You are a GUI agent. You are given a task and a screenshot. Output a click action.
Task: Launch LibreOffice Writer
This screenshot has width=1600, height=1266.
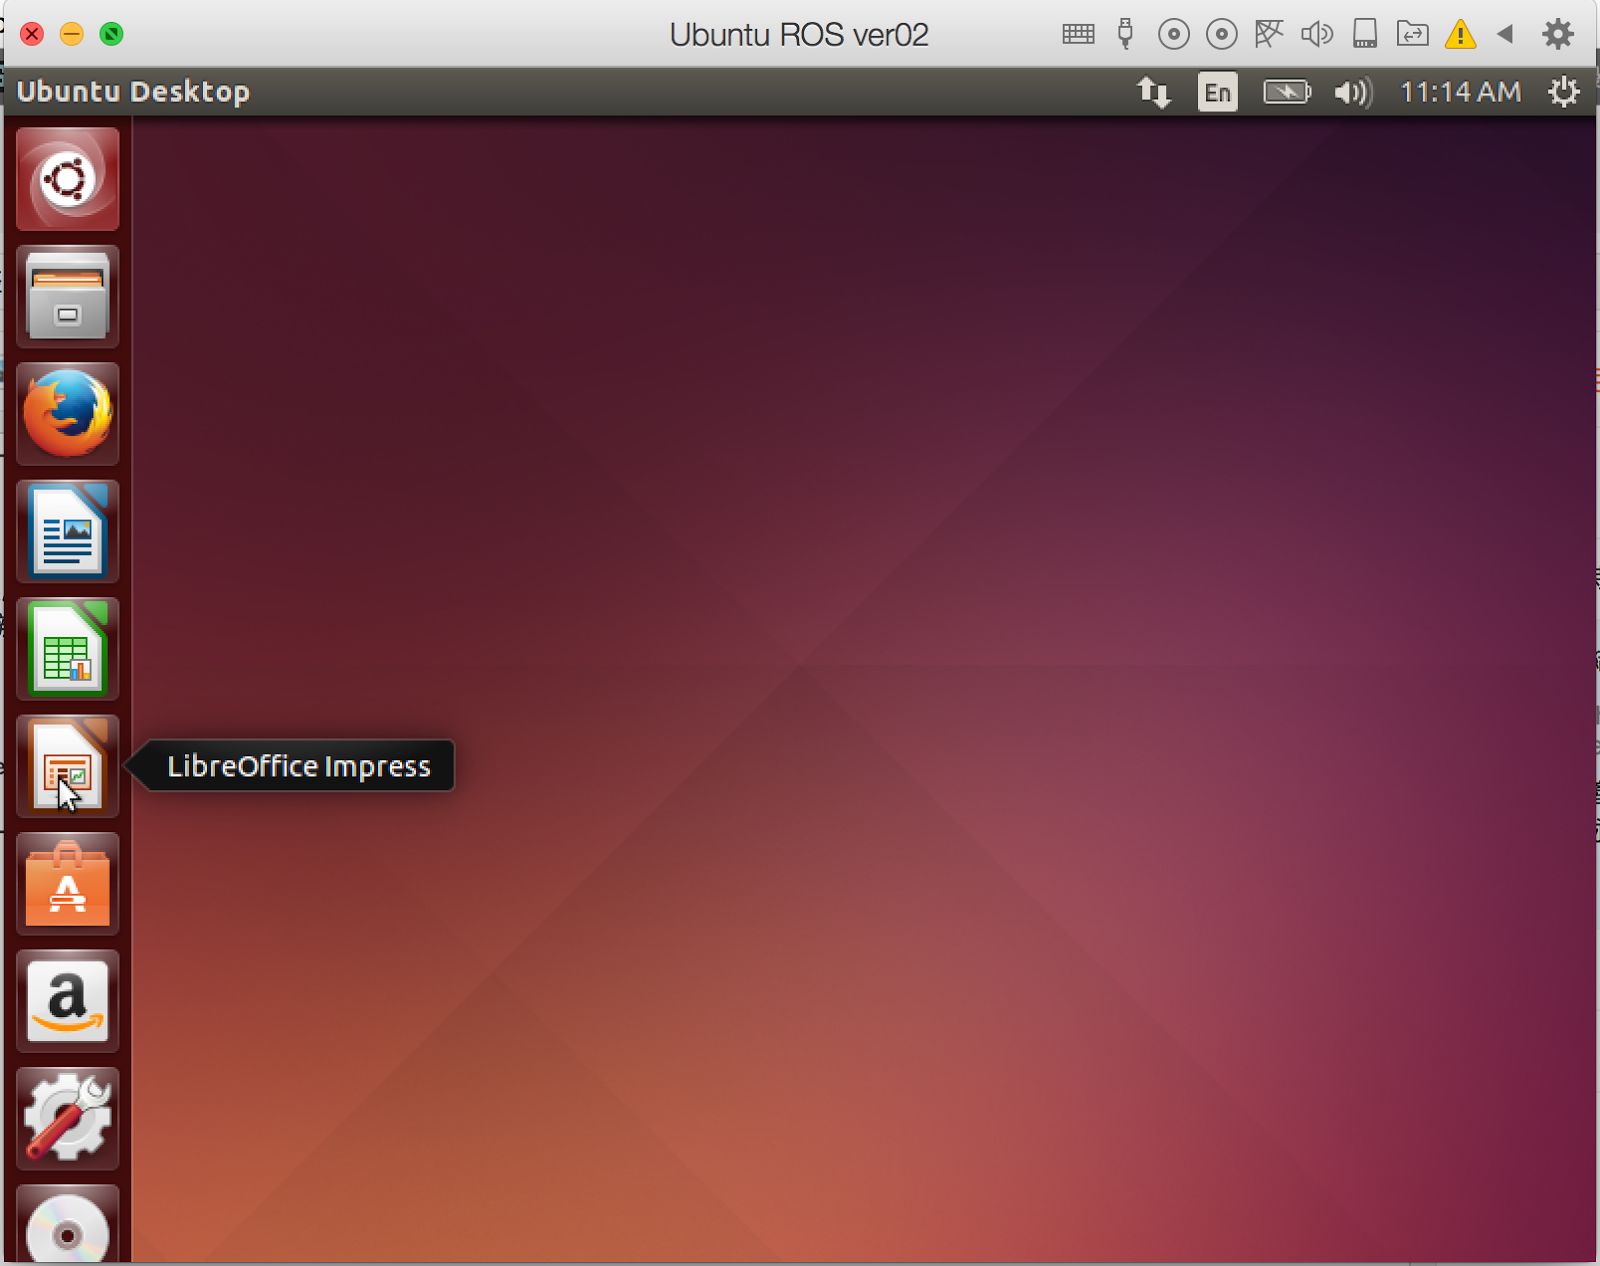[67, 531]
